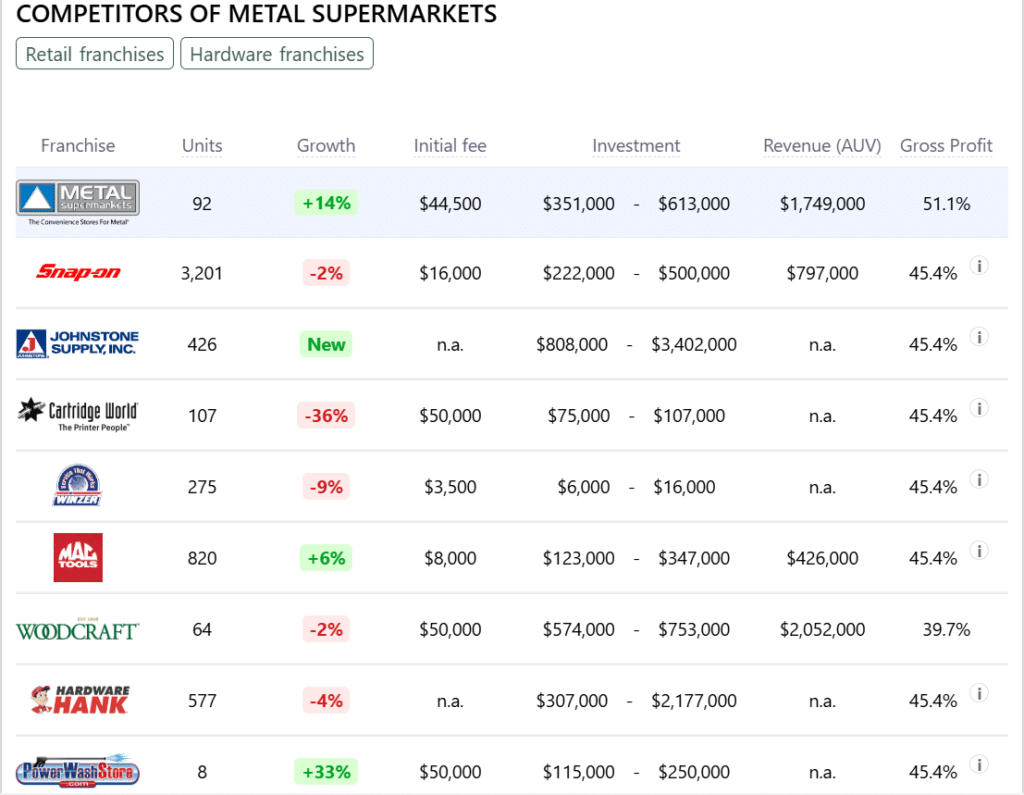Open the Mac Tools logo
1024x795 pixels.
click(x=78, y=557)
